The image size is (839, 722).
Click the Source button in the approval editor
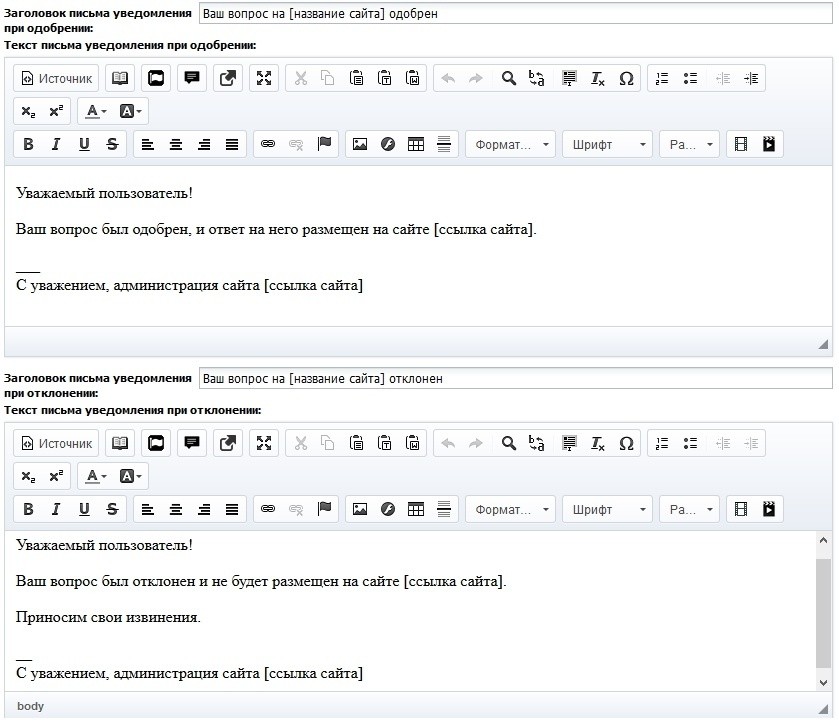pos(57,78)
